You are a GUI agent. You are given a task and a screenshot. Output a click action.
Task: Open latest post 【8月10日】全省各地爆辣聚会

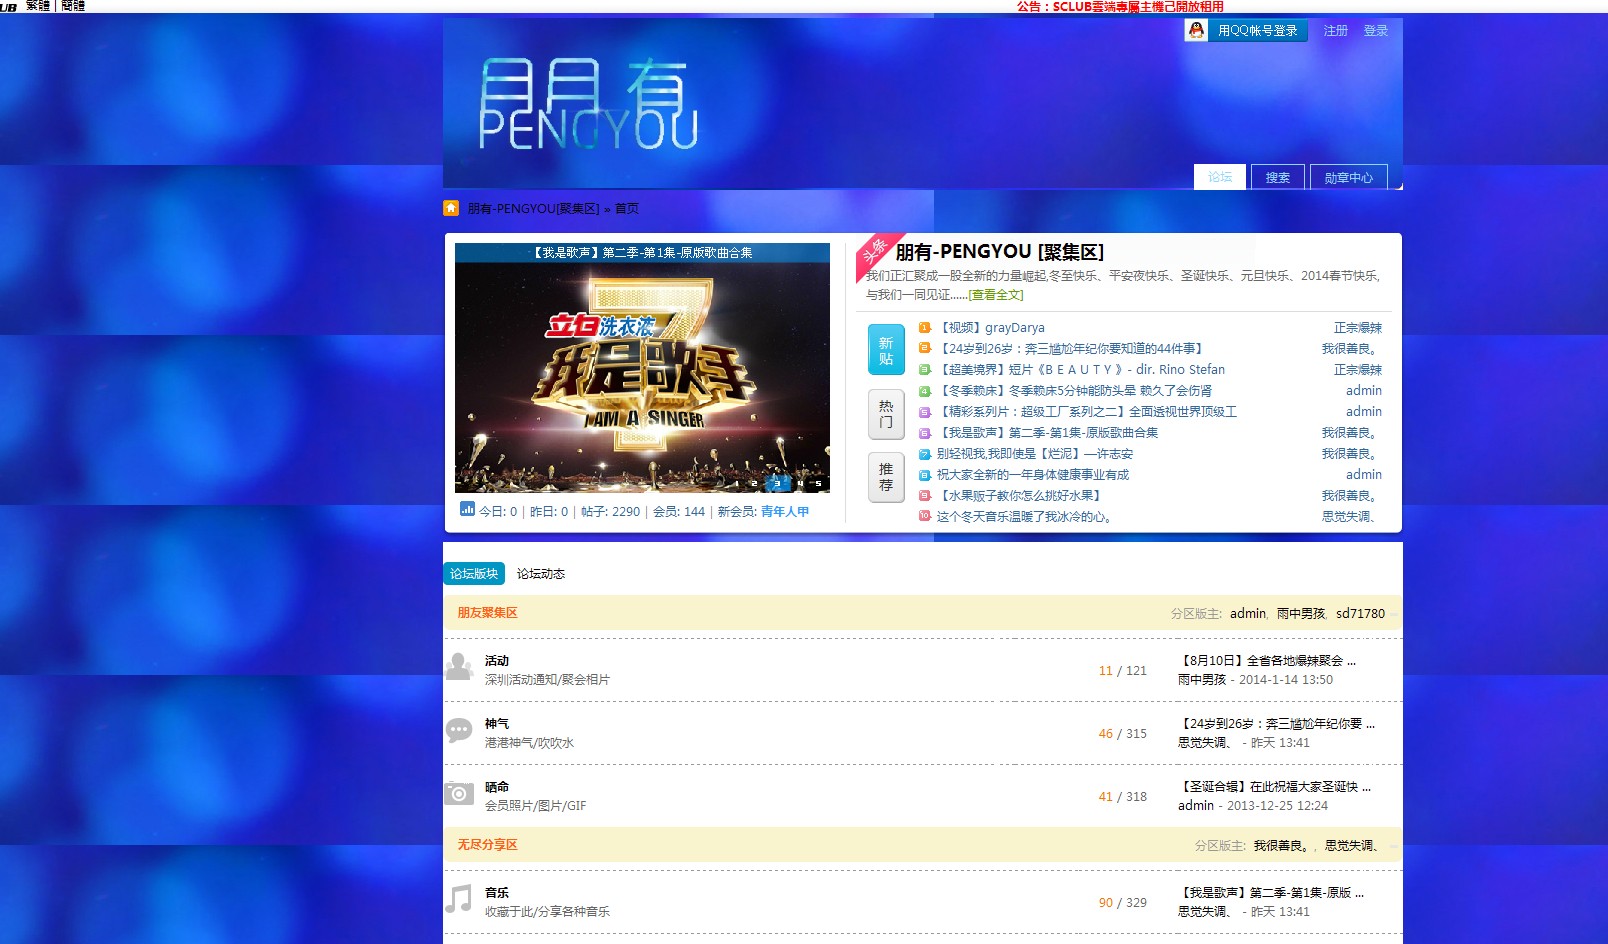click(1267, 660)
